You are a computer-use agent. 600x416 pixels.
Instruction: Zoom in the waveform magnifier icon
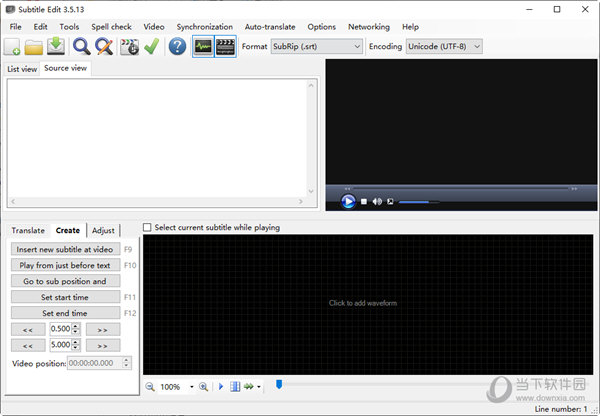click(203, 387)
